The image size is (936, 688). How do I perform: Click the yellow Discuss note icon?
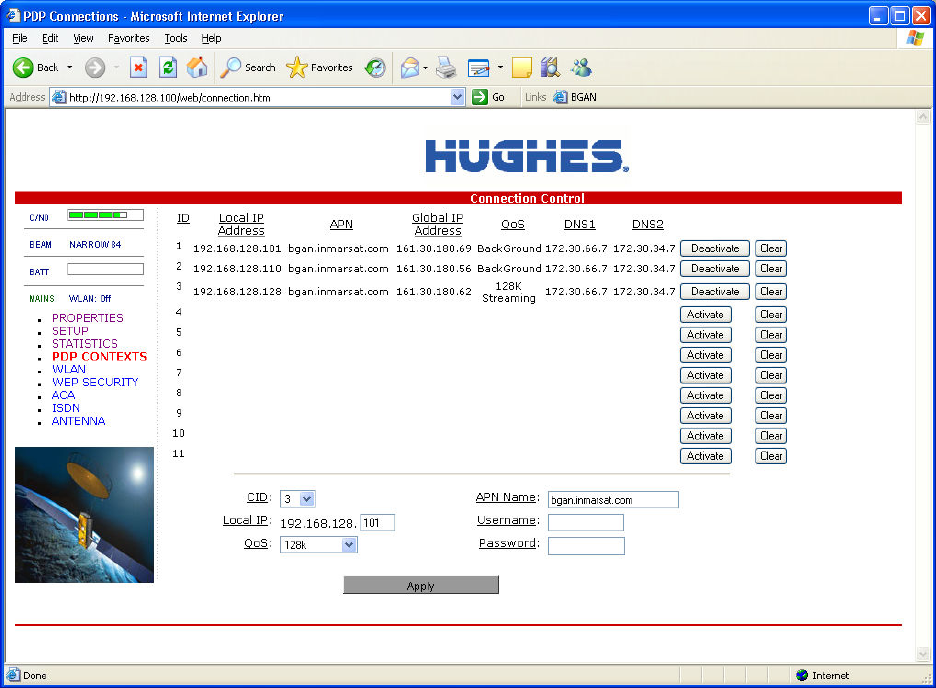point(522,67)
